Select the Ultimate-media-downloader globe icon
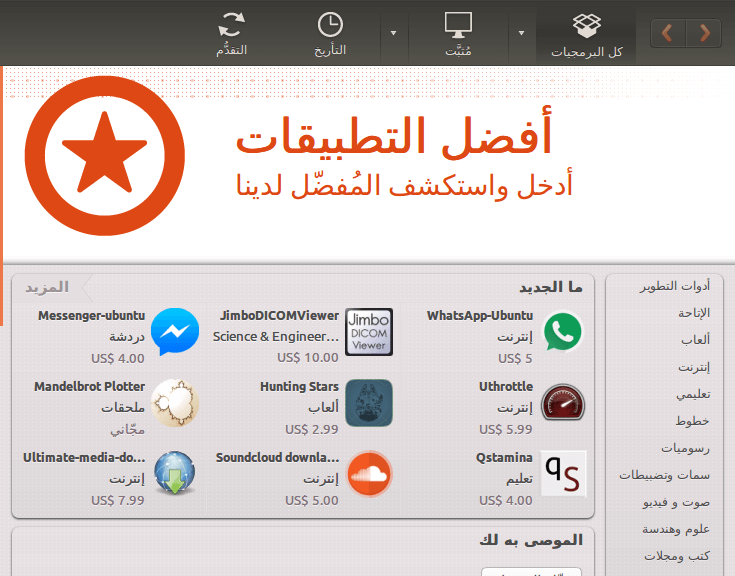This screenshot has width=735, height=576. [x=175, y=473]
